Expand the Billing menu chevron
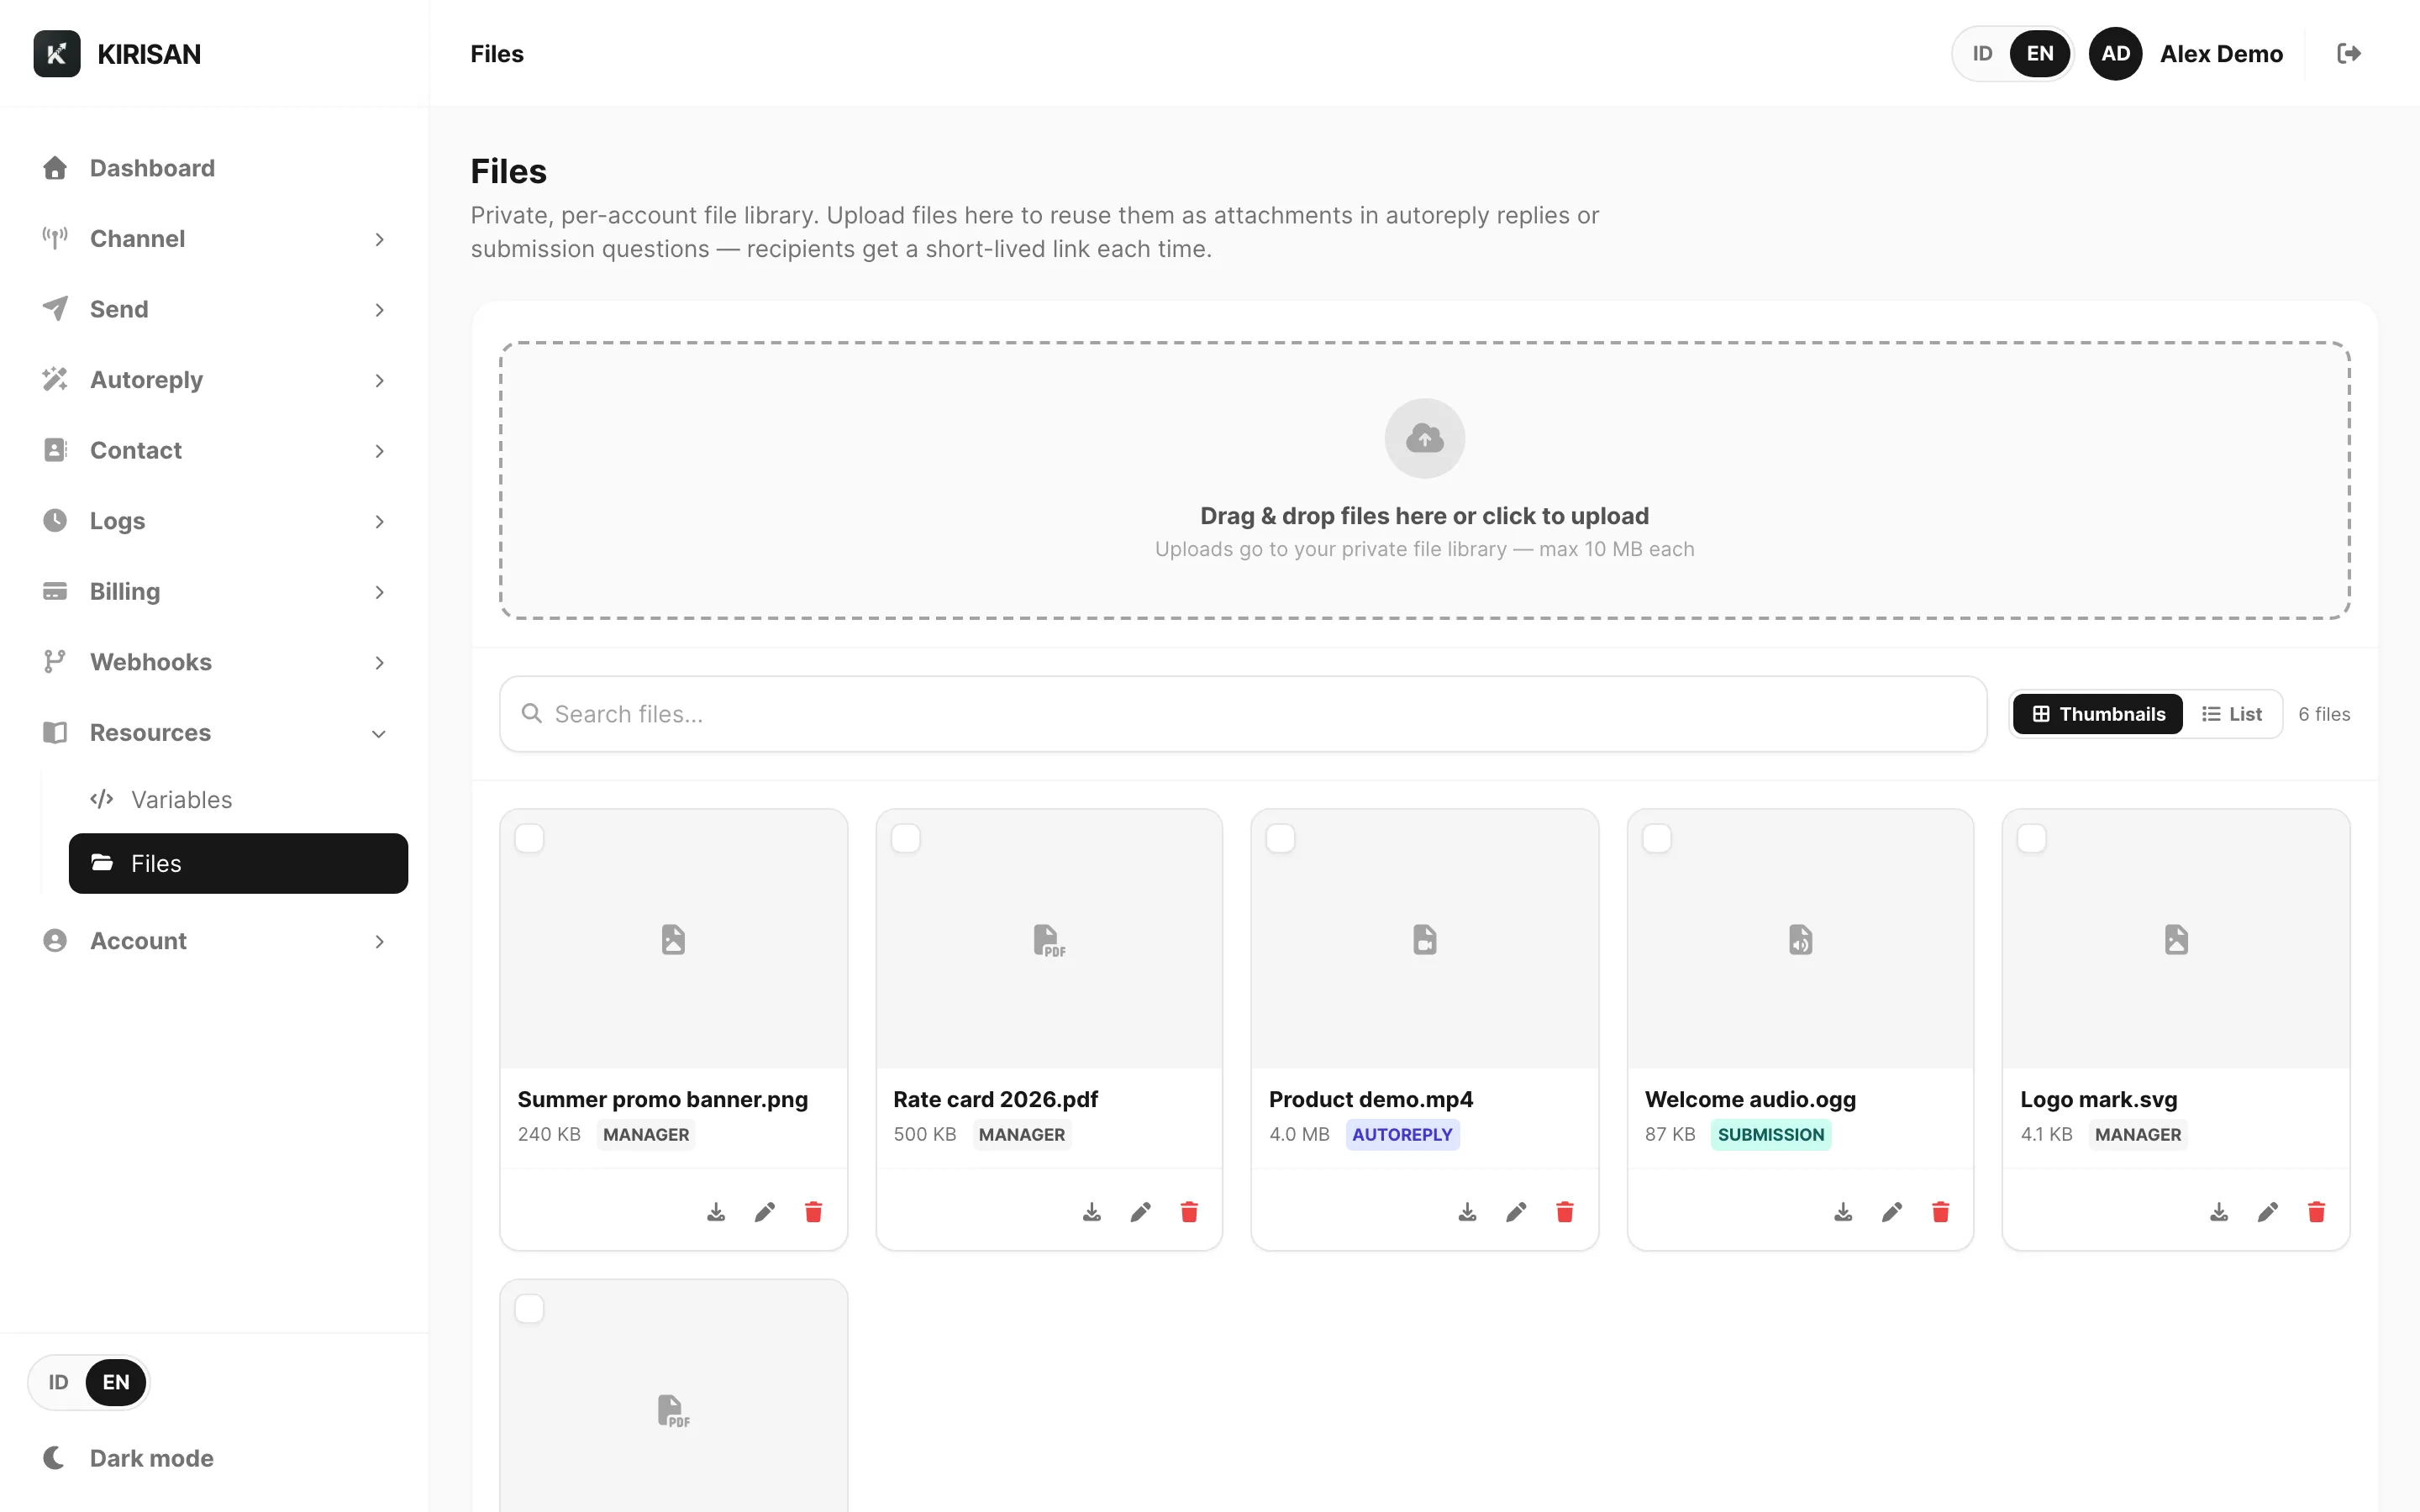2420x1512 pixels. [x=379, y=592]
